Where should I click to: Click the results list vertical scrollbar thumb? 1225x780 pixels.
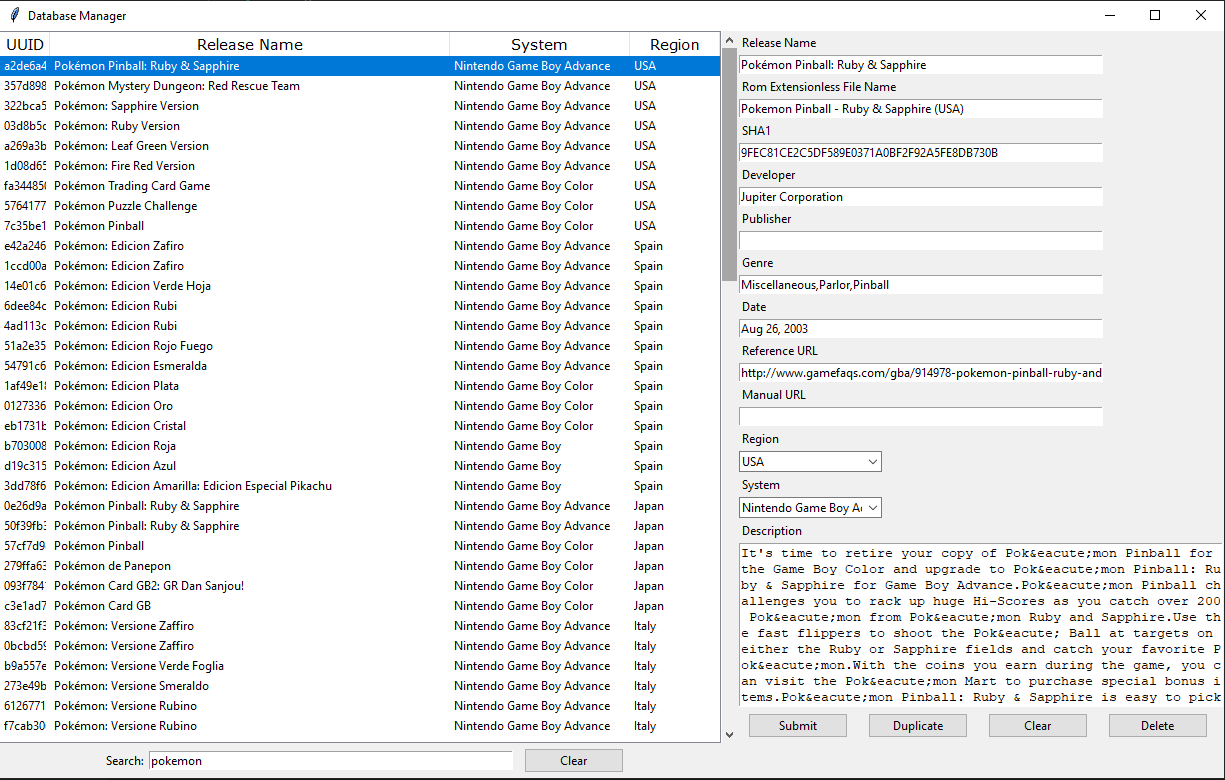[x=729, y=164]
